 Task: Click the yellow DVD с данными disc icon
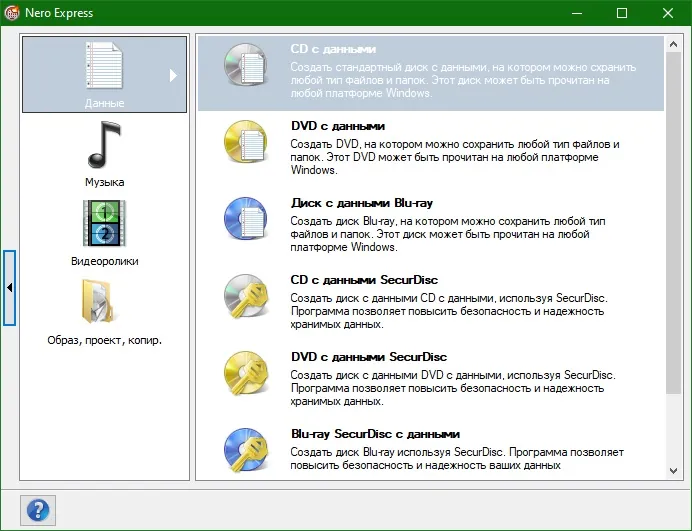pyautogui.click(x=246, y=142)
